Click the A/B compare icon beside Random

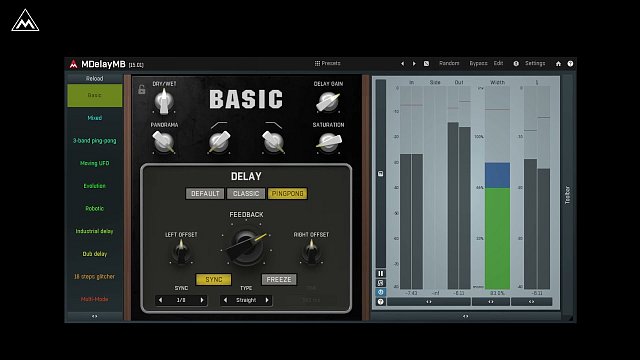pyautogui.click(x=426, y=64)
